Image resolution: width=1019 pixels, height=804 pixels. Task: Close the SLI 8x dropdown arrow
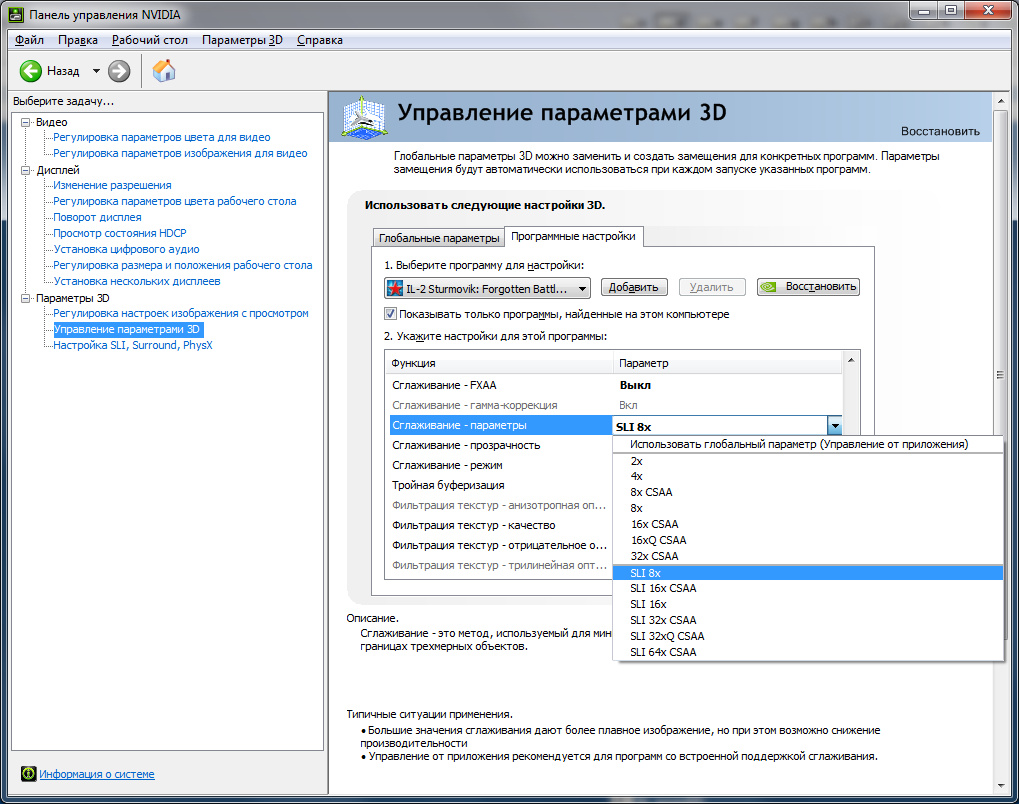[835, 426]
